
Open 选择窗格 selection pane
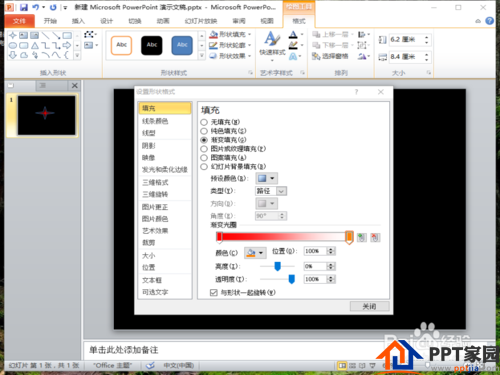[x=330, y=56]
